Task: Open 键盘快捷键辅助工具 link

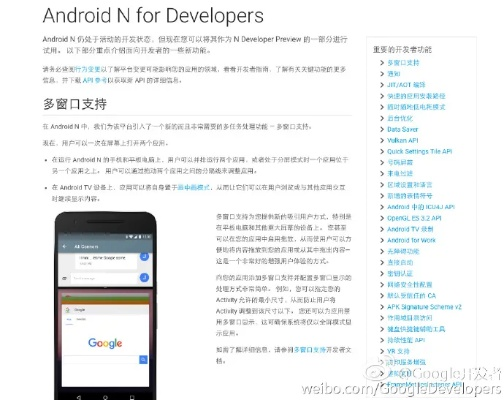Action: 416,329
